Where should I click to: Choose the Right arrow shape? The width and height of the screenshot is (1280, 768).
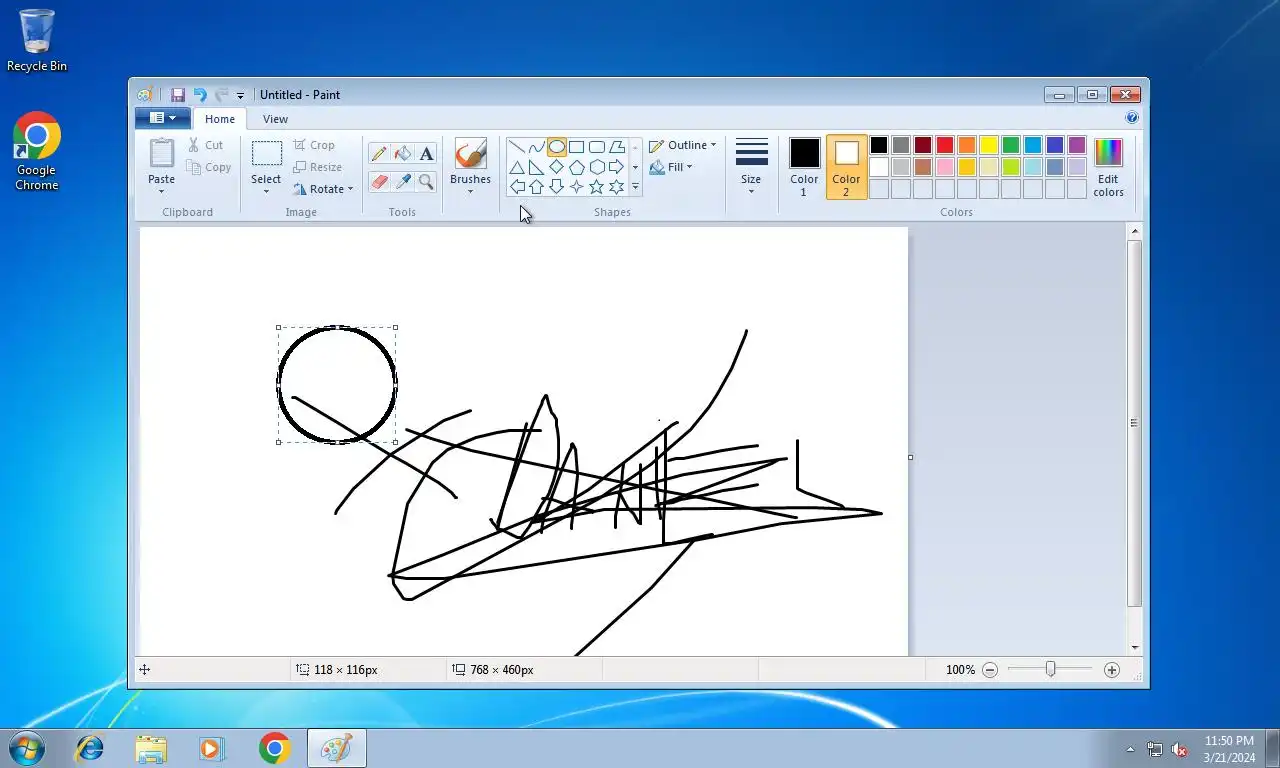[x=617, y=167]
